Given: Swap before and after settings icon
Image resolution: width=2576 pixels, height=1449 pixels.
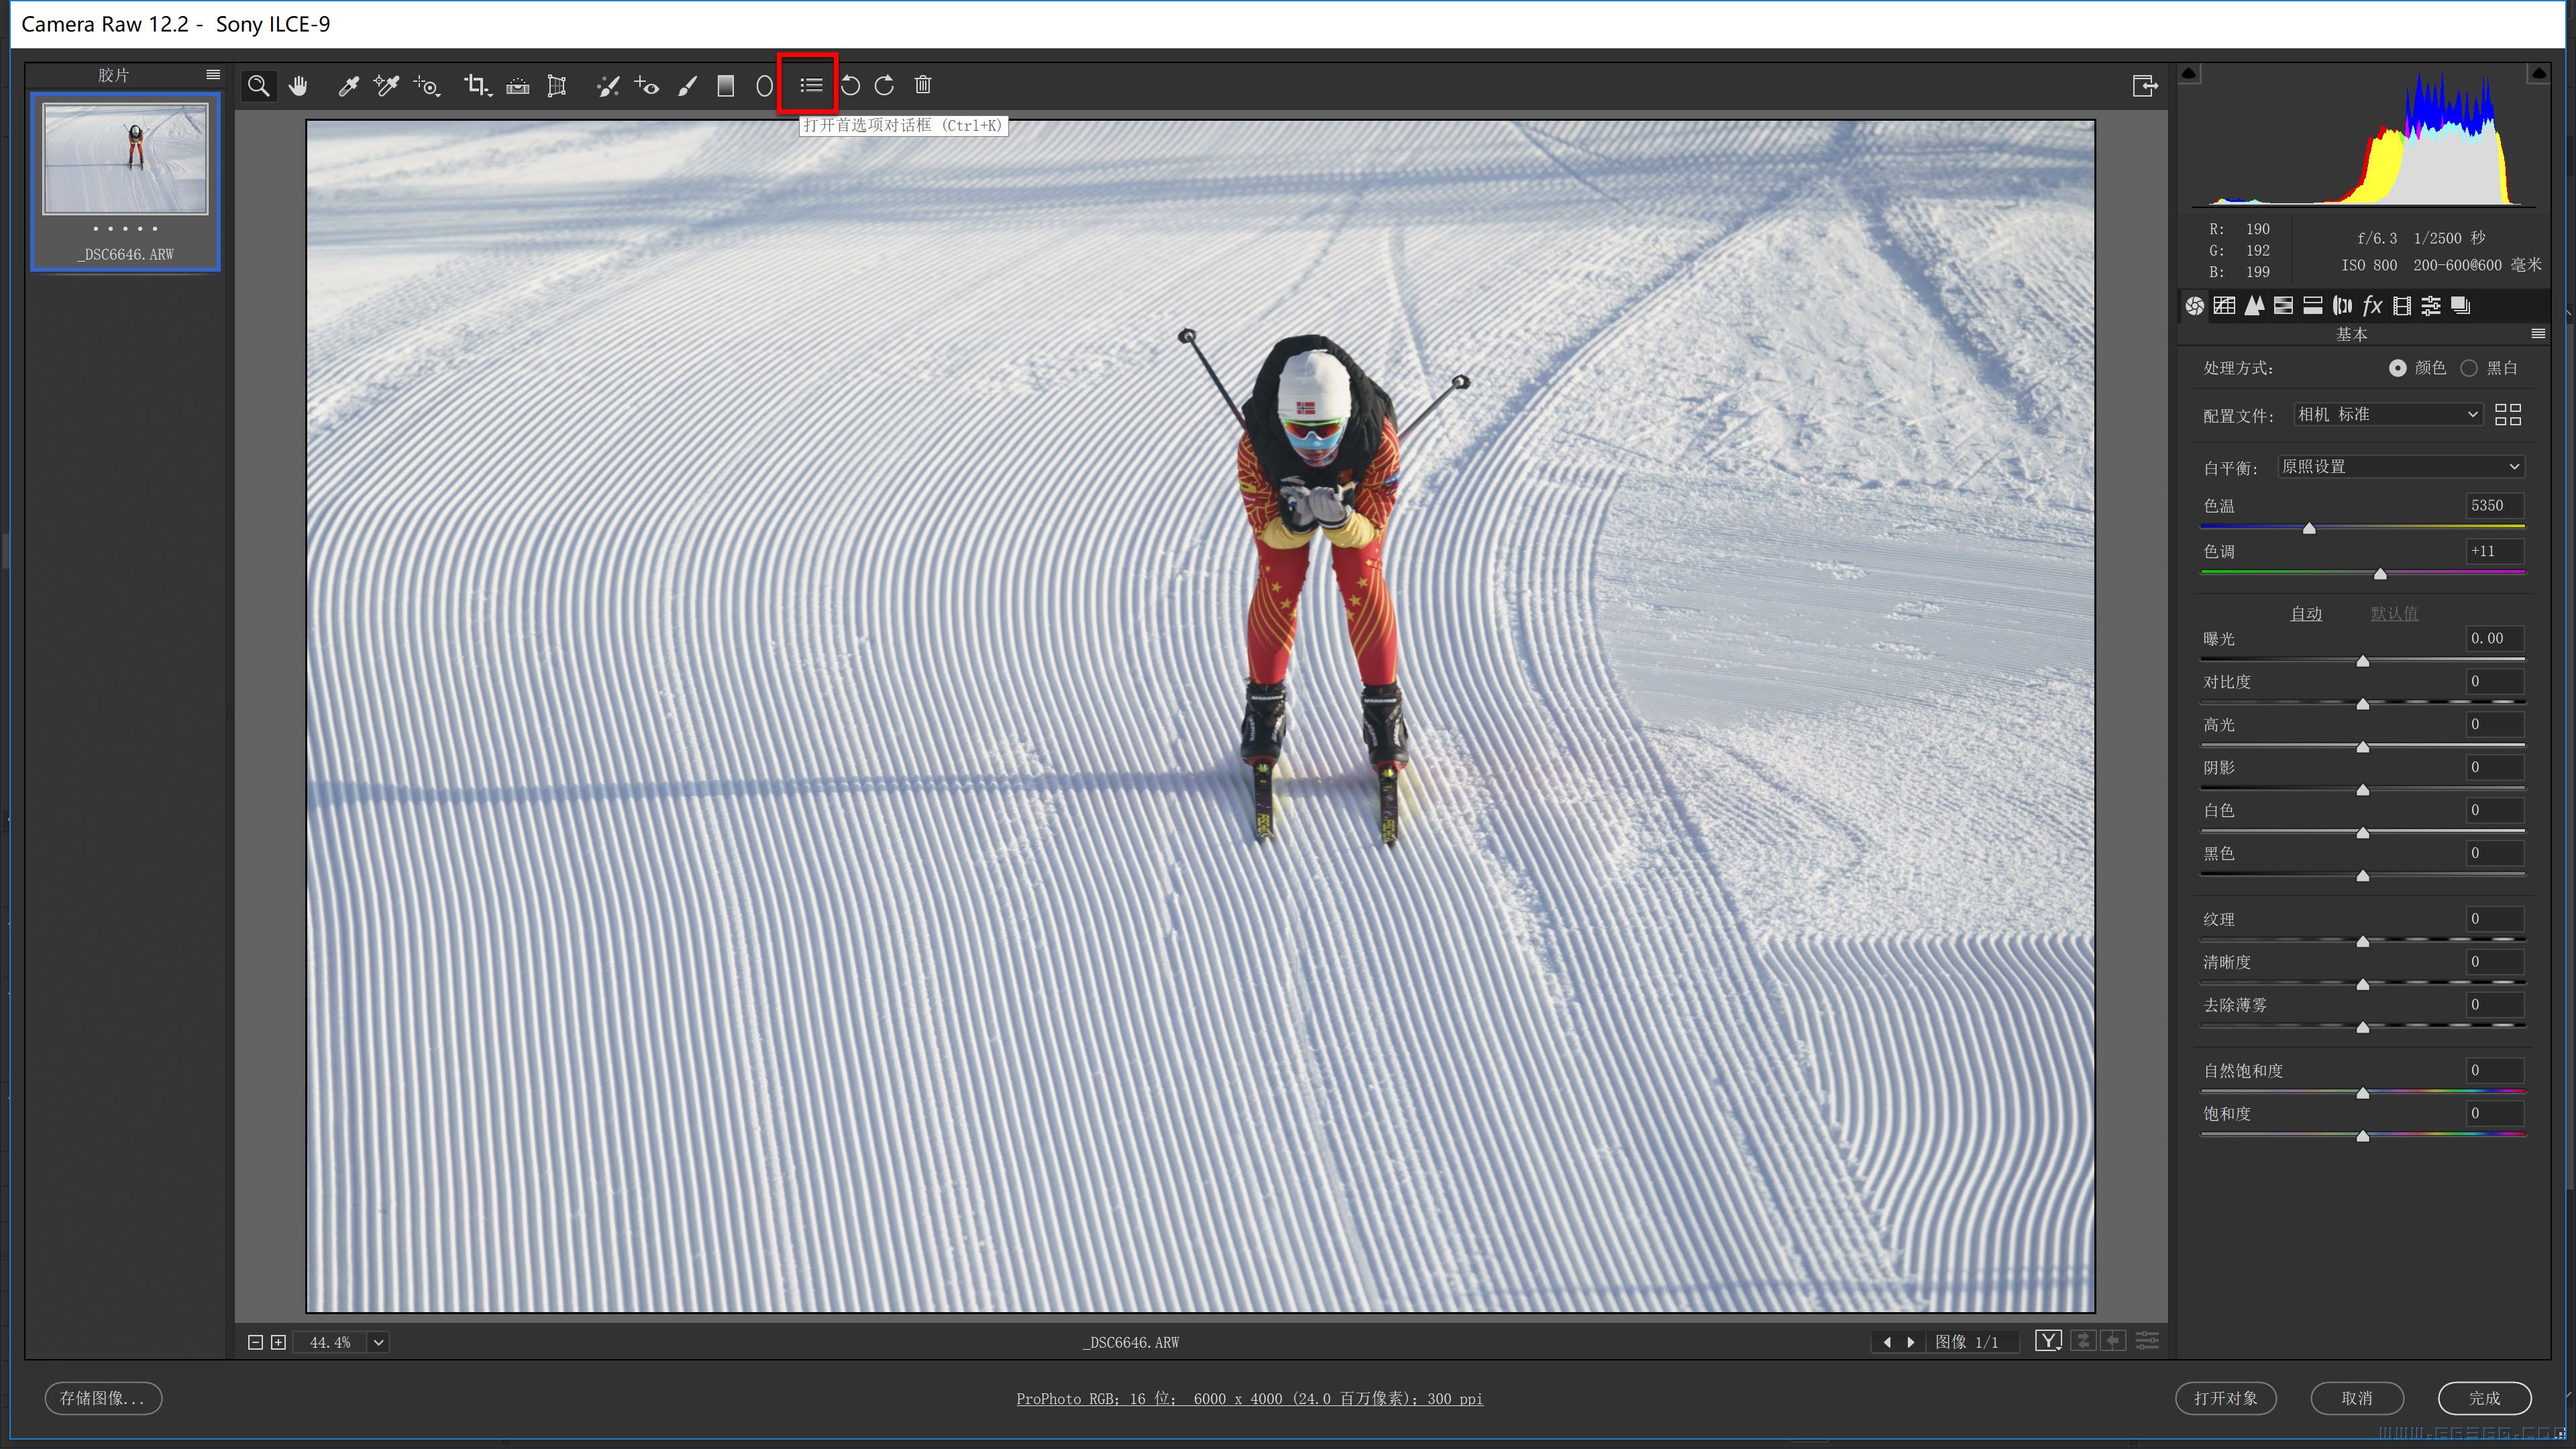Looking at the screenshot, I should click(x=2083, y=1341).
